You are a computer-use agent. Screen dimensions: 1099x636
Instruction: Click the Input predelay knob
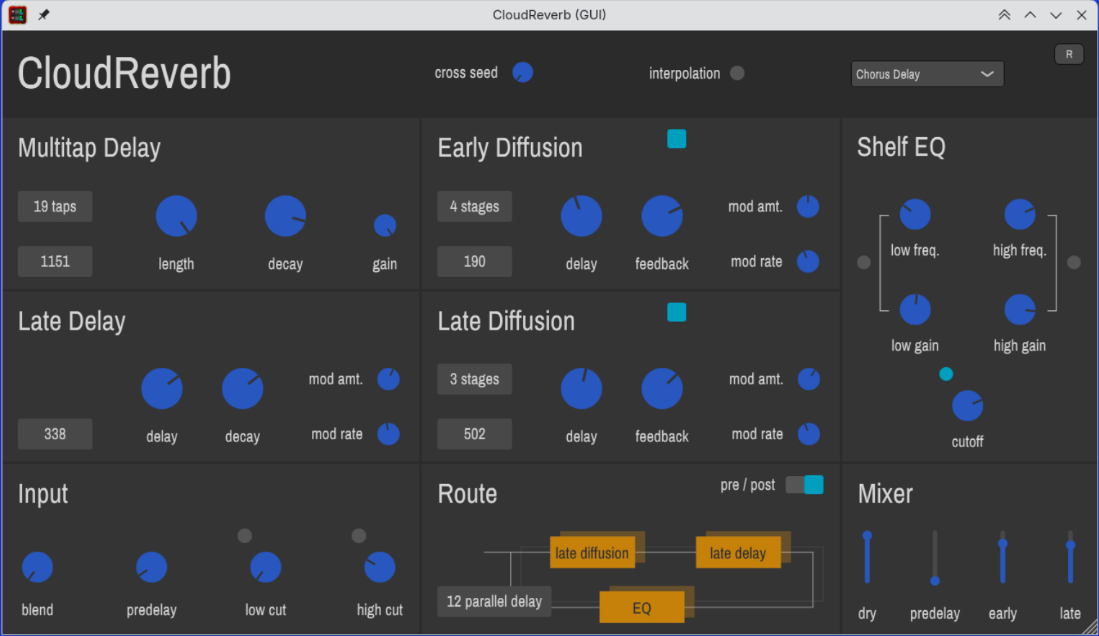pyautogui.click(x=151, y=567)
